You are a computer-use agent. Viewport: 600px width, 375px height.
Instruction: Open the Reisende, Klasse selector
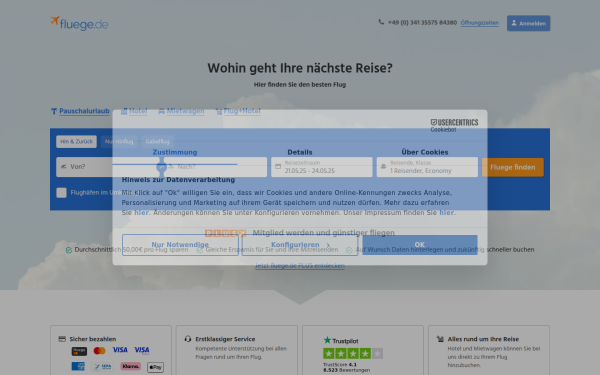pos(427,167)
